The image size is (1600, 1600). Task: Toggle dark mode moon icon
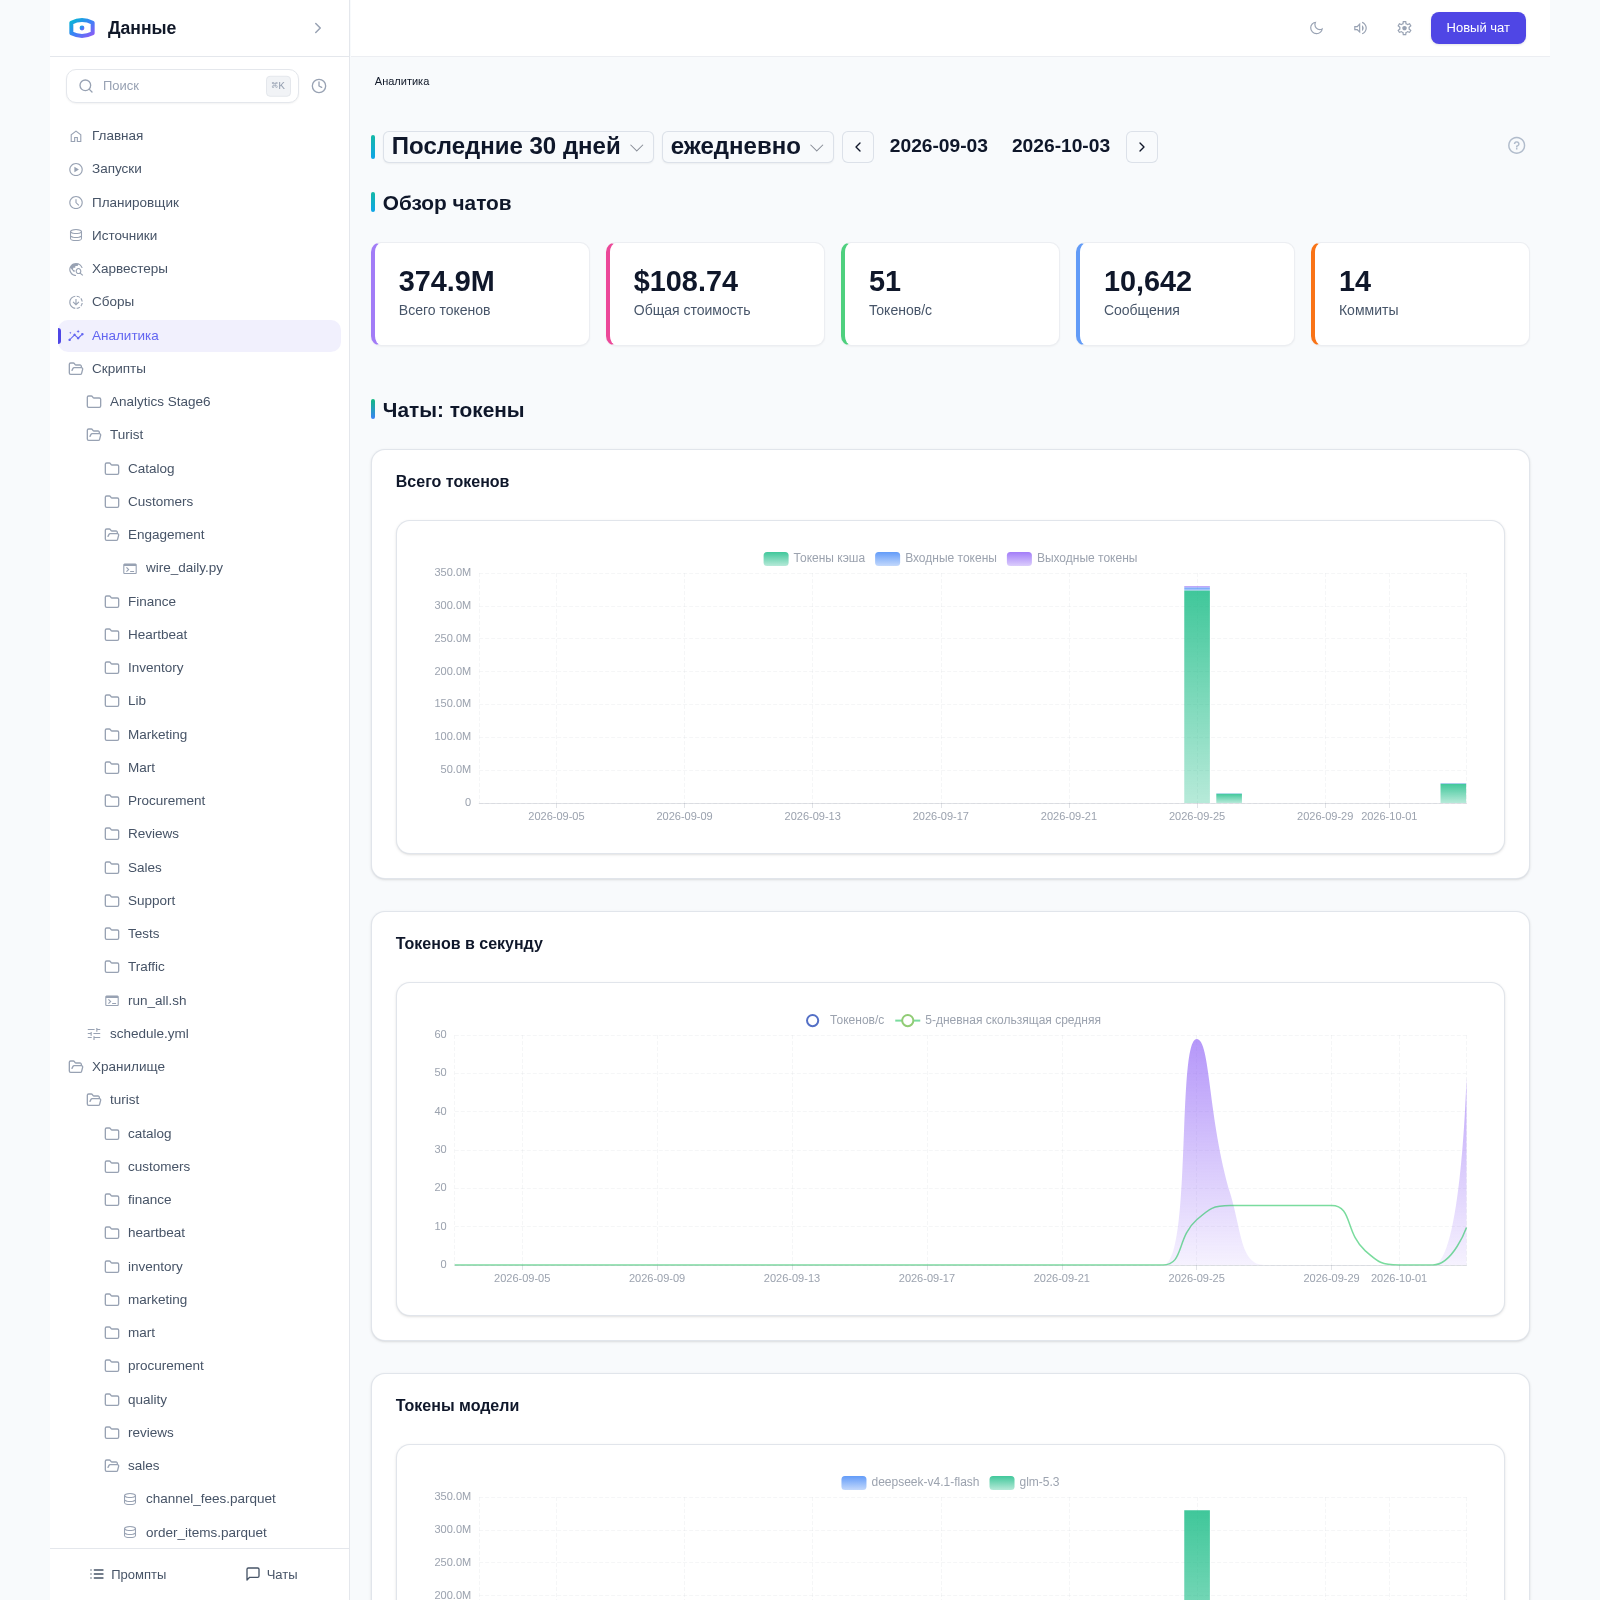click(x=1316, y=28)
